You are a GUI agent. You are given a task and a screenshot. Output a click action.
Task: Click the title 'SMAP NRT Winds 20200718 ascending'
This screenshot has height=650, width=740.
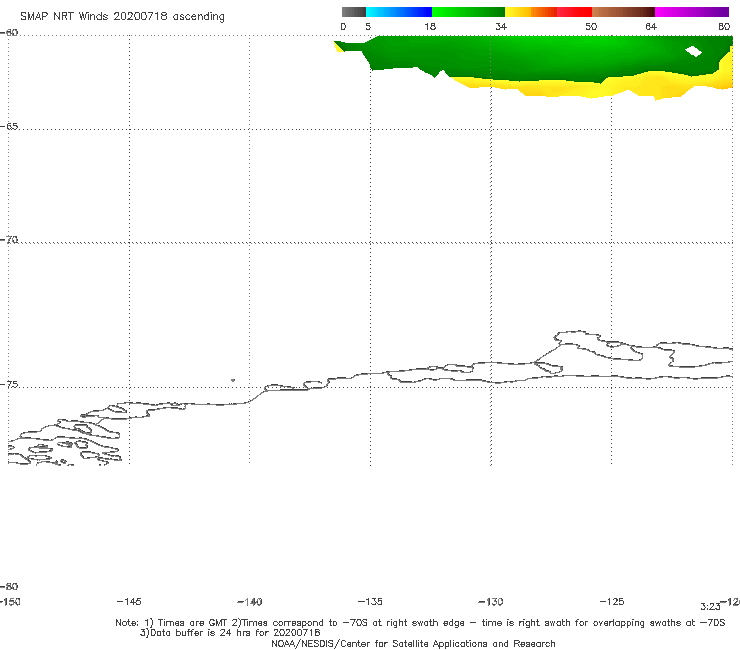pos(122,17)
